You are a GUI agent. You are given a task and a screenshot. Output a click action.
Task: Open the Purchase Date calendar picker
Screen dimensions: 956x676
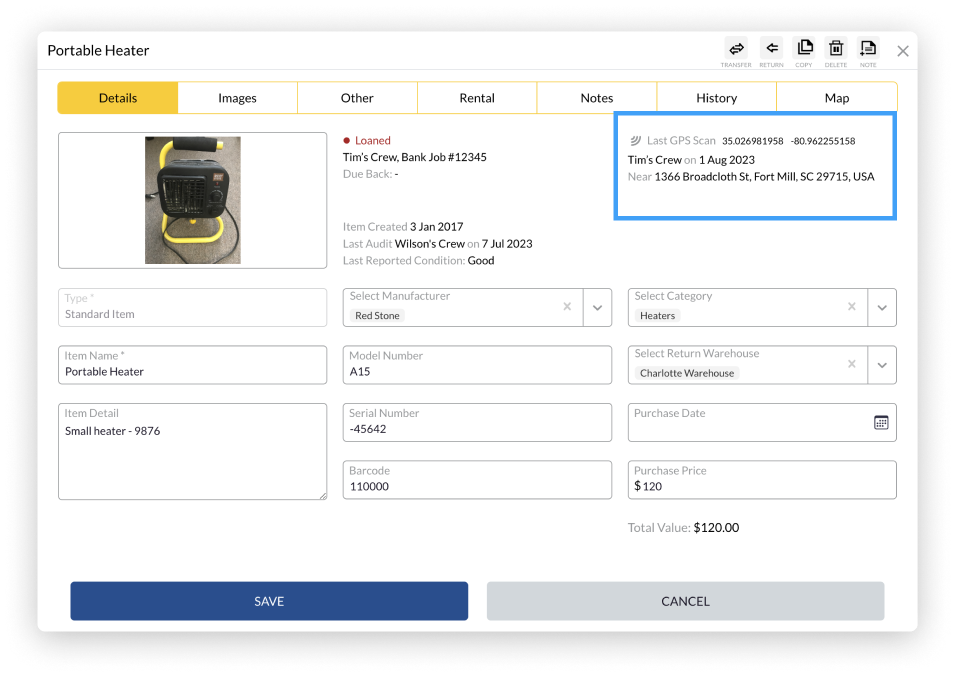click(881, 423)
